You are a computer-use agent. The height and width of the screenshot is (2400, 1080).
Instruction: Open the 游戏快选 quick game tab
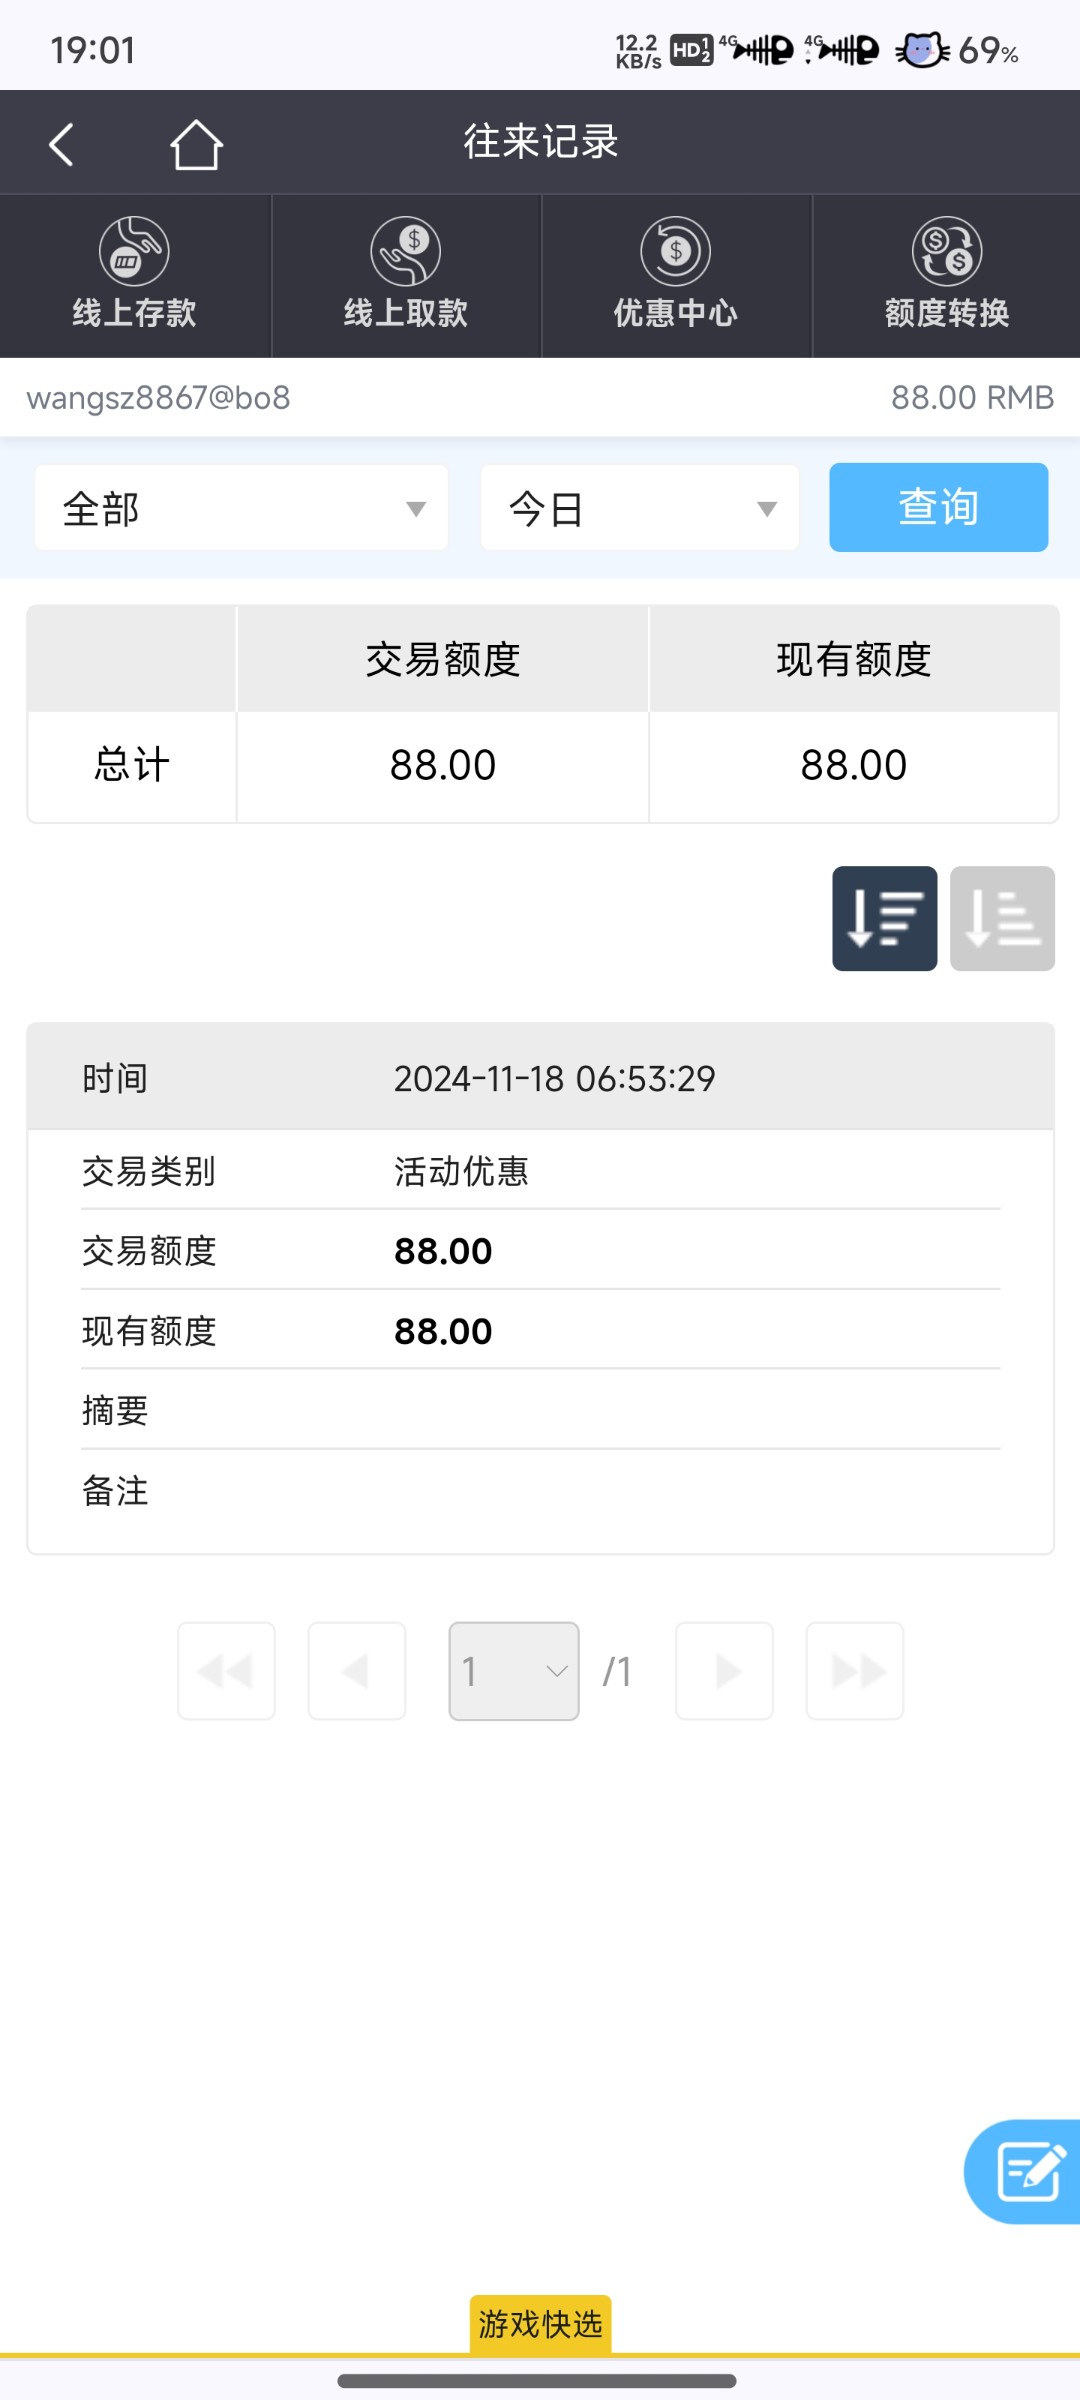click(540, 2324)
